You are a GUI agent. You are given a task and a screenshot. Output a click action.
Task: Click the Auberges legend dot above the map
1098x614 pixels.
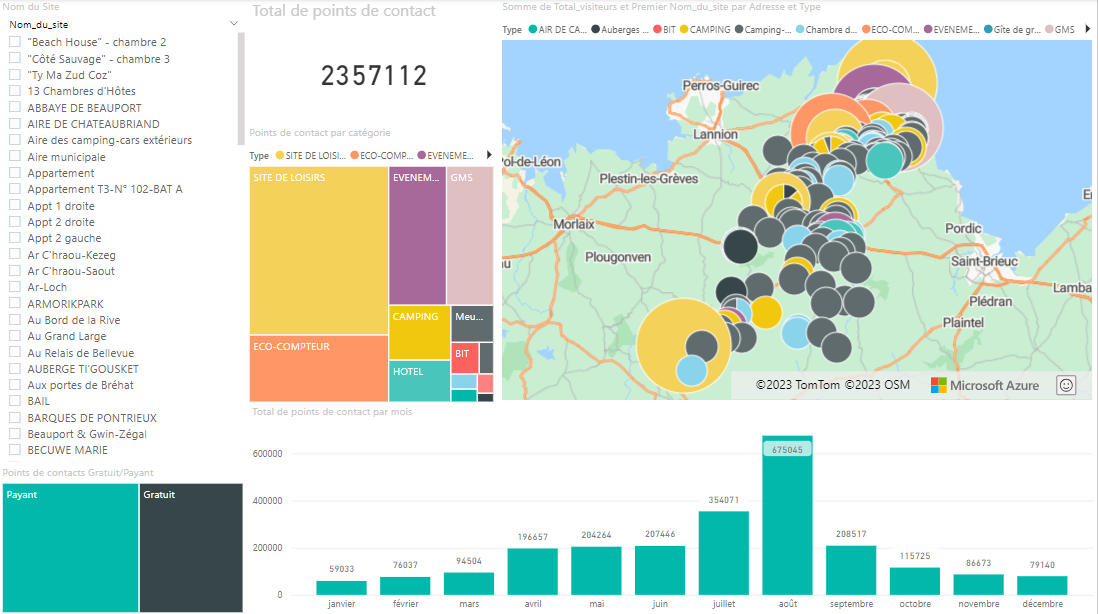(595, 30)
